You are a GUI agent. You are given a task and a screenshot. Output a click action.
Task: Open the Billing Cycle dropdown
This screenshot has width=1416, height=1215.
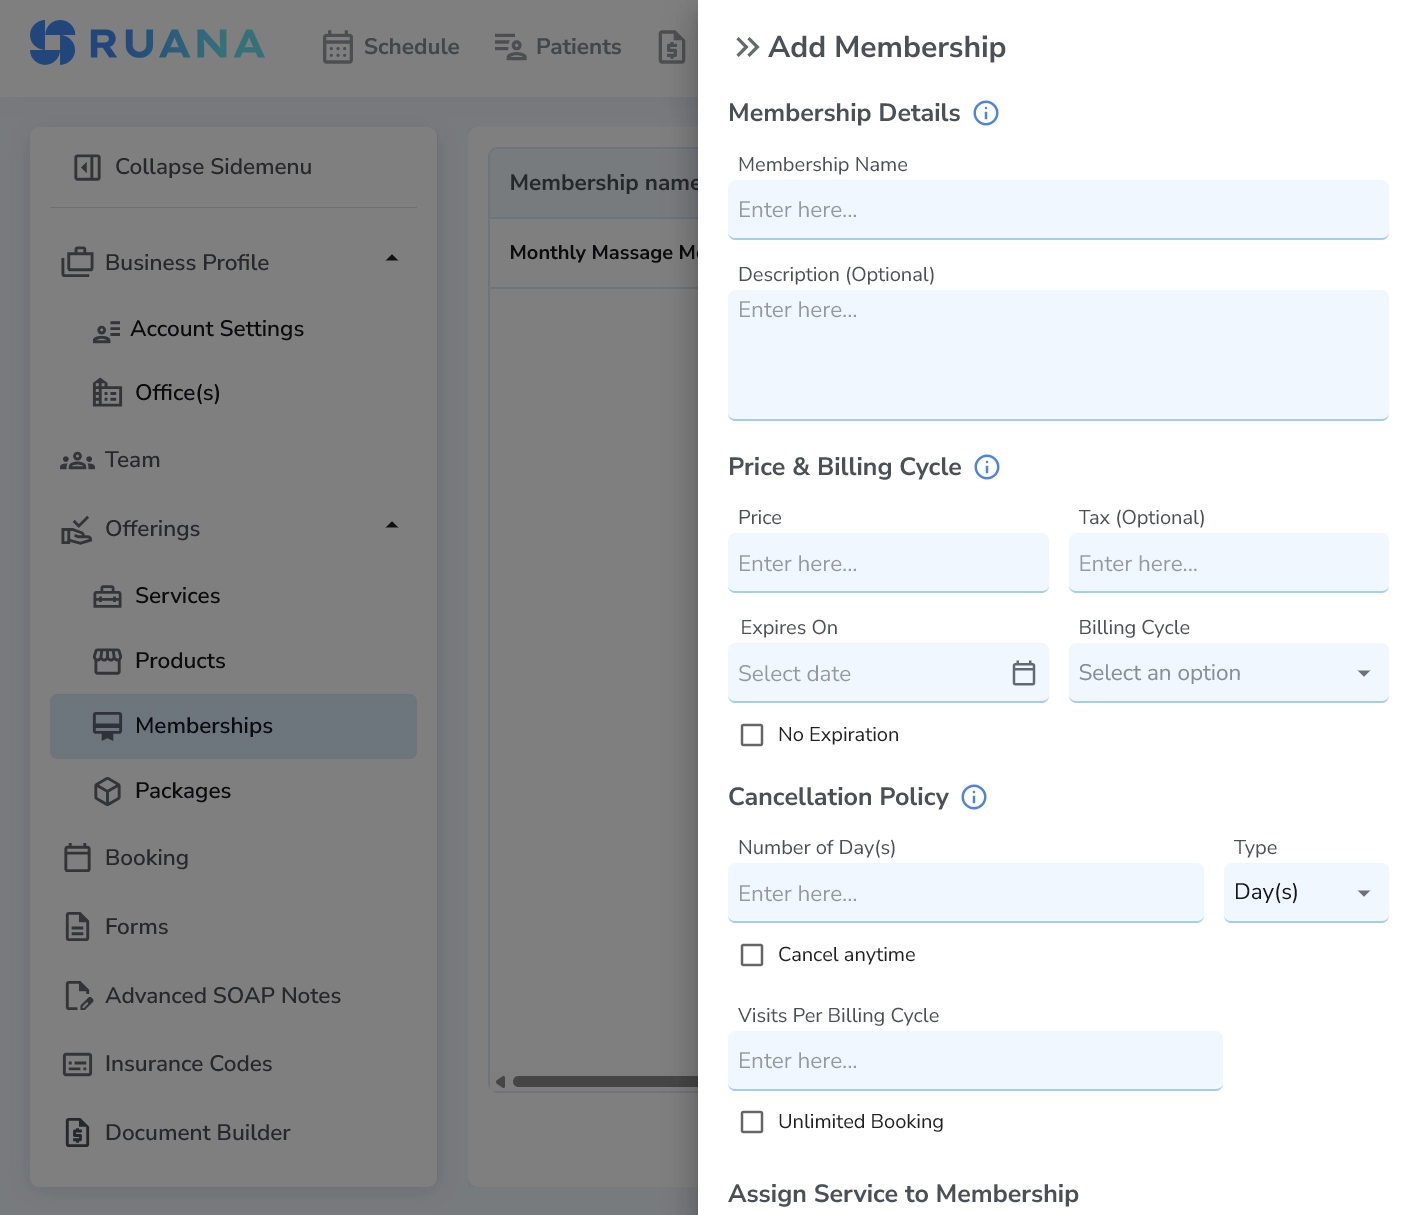pyautogui.click(x=1227, y=673)
